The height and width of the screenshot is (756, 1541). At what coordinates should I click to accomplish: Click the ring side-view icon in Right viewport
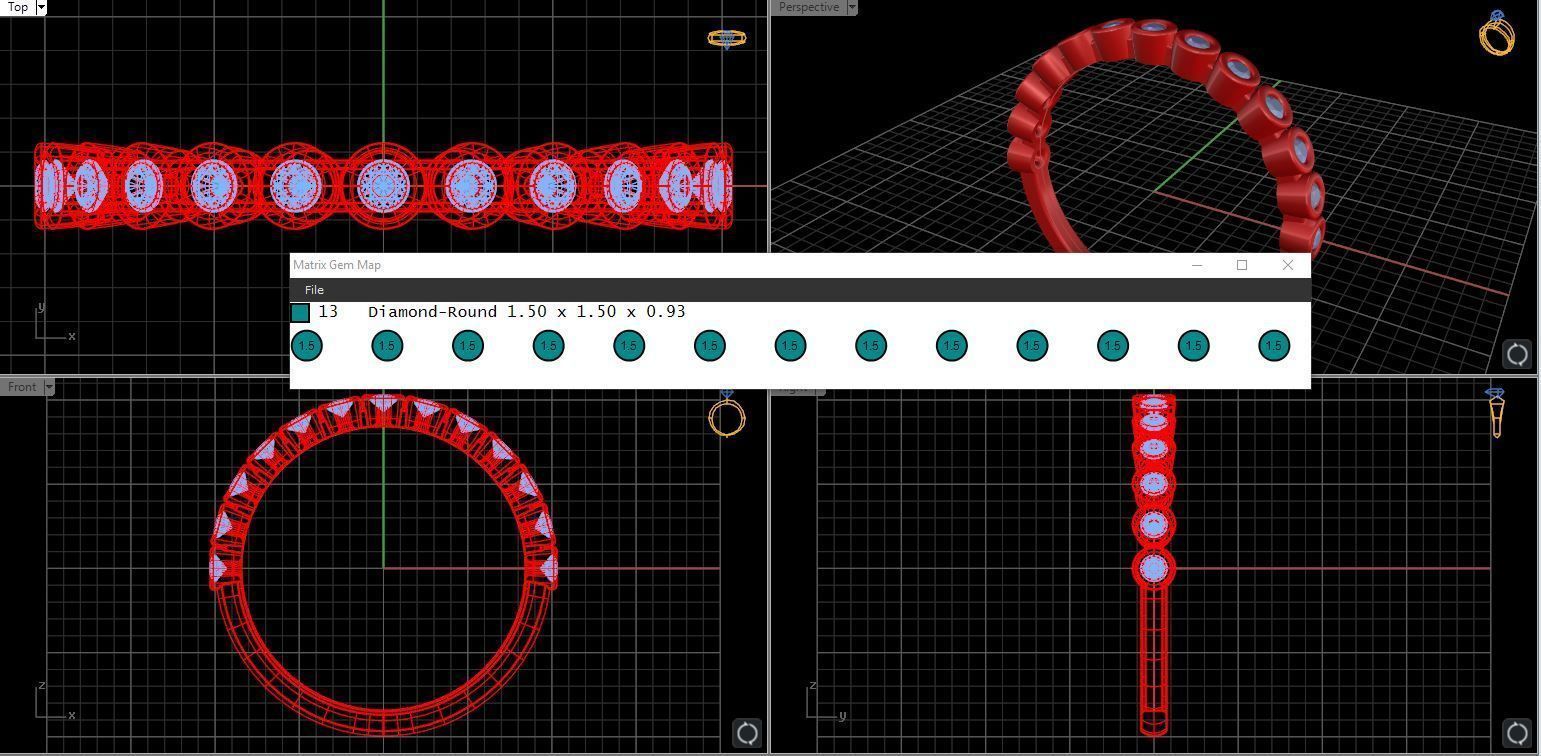click(x=1496, y=413)
